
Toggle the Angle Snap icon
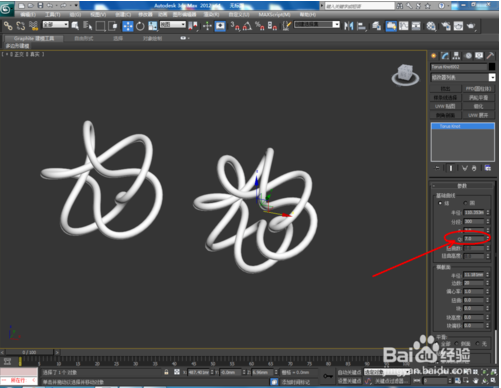[247, 26]
